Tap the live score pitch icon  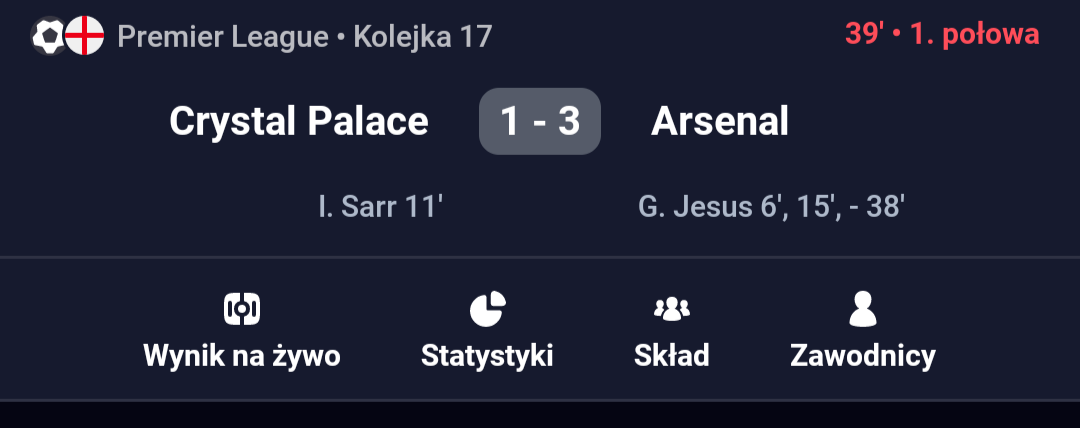click(241, 309)
